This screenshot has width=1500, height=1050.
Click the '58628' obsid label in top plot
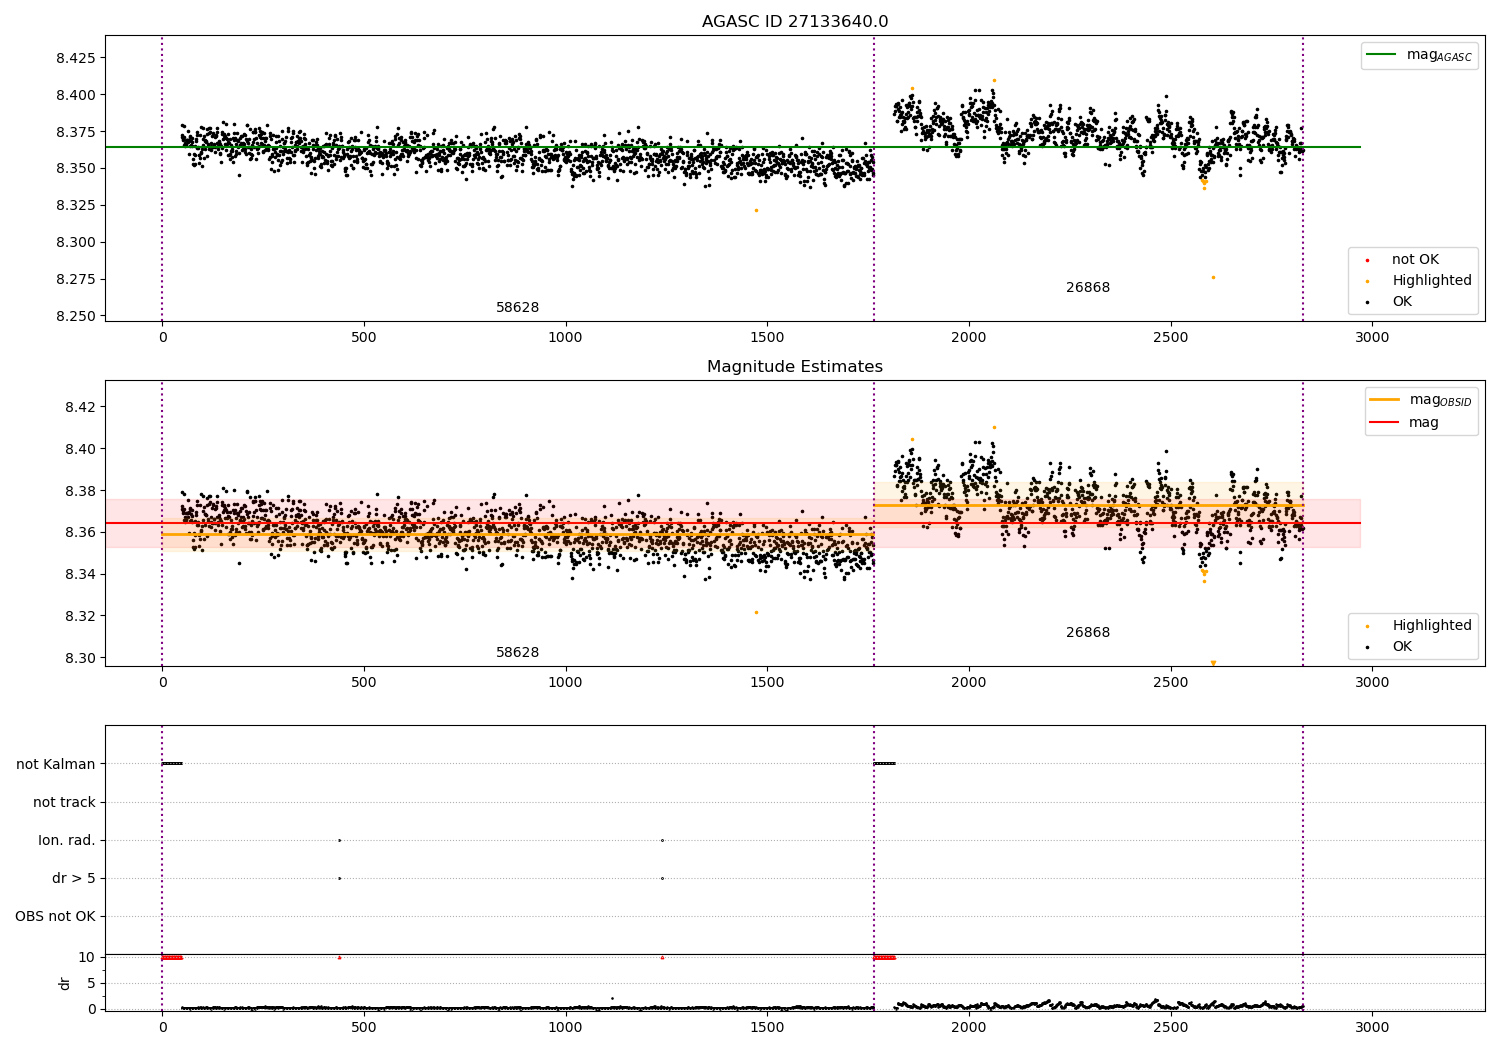coord(517,308)
